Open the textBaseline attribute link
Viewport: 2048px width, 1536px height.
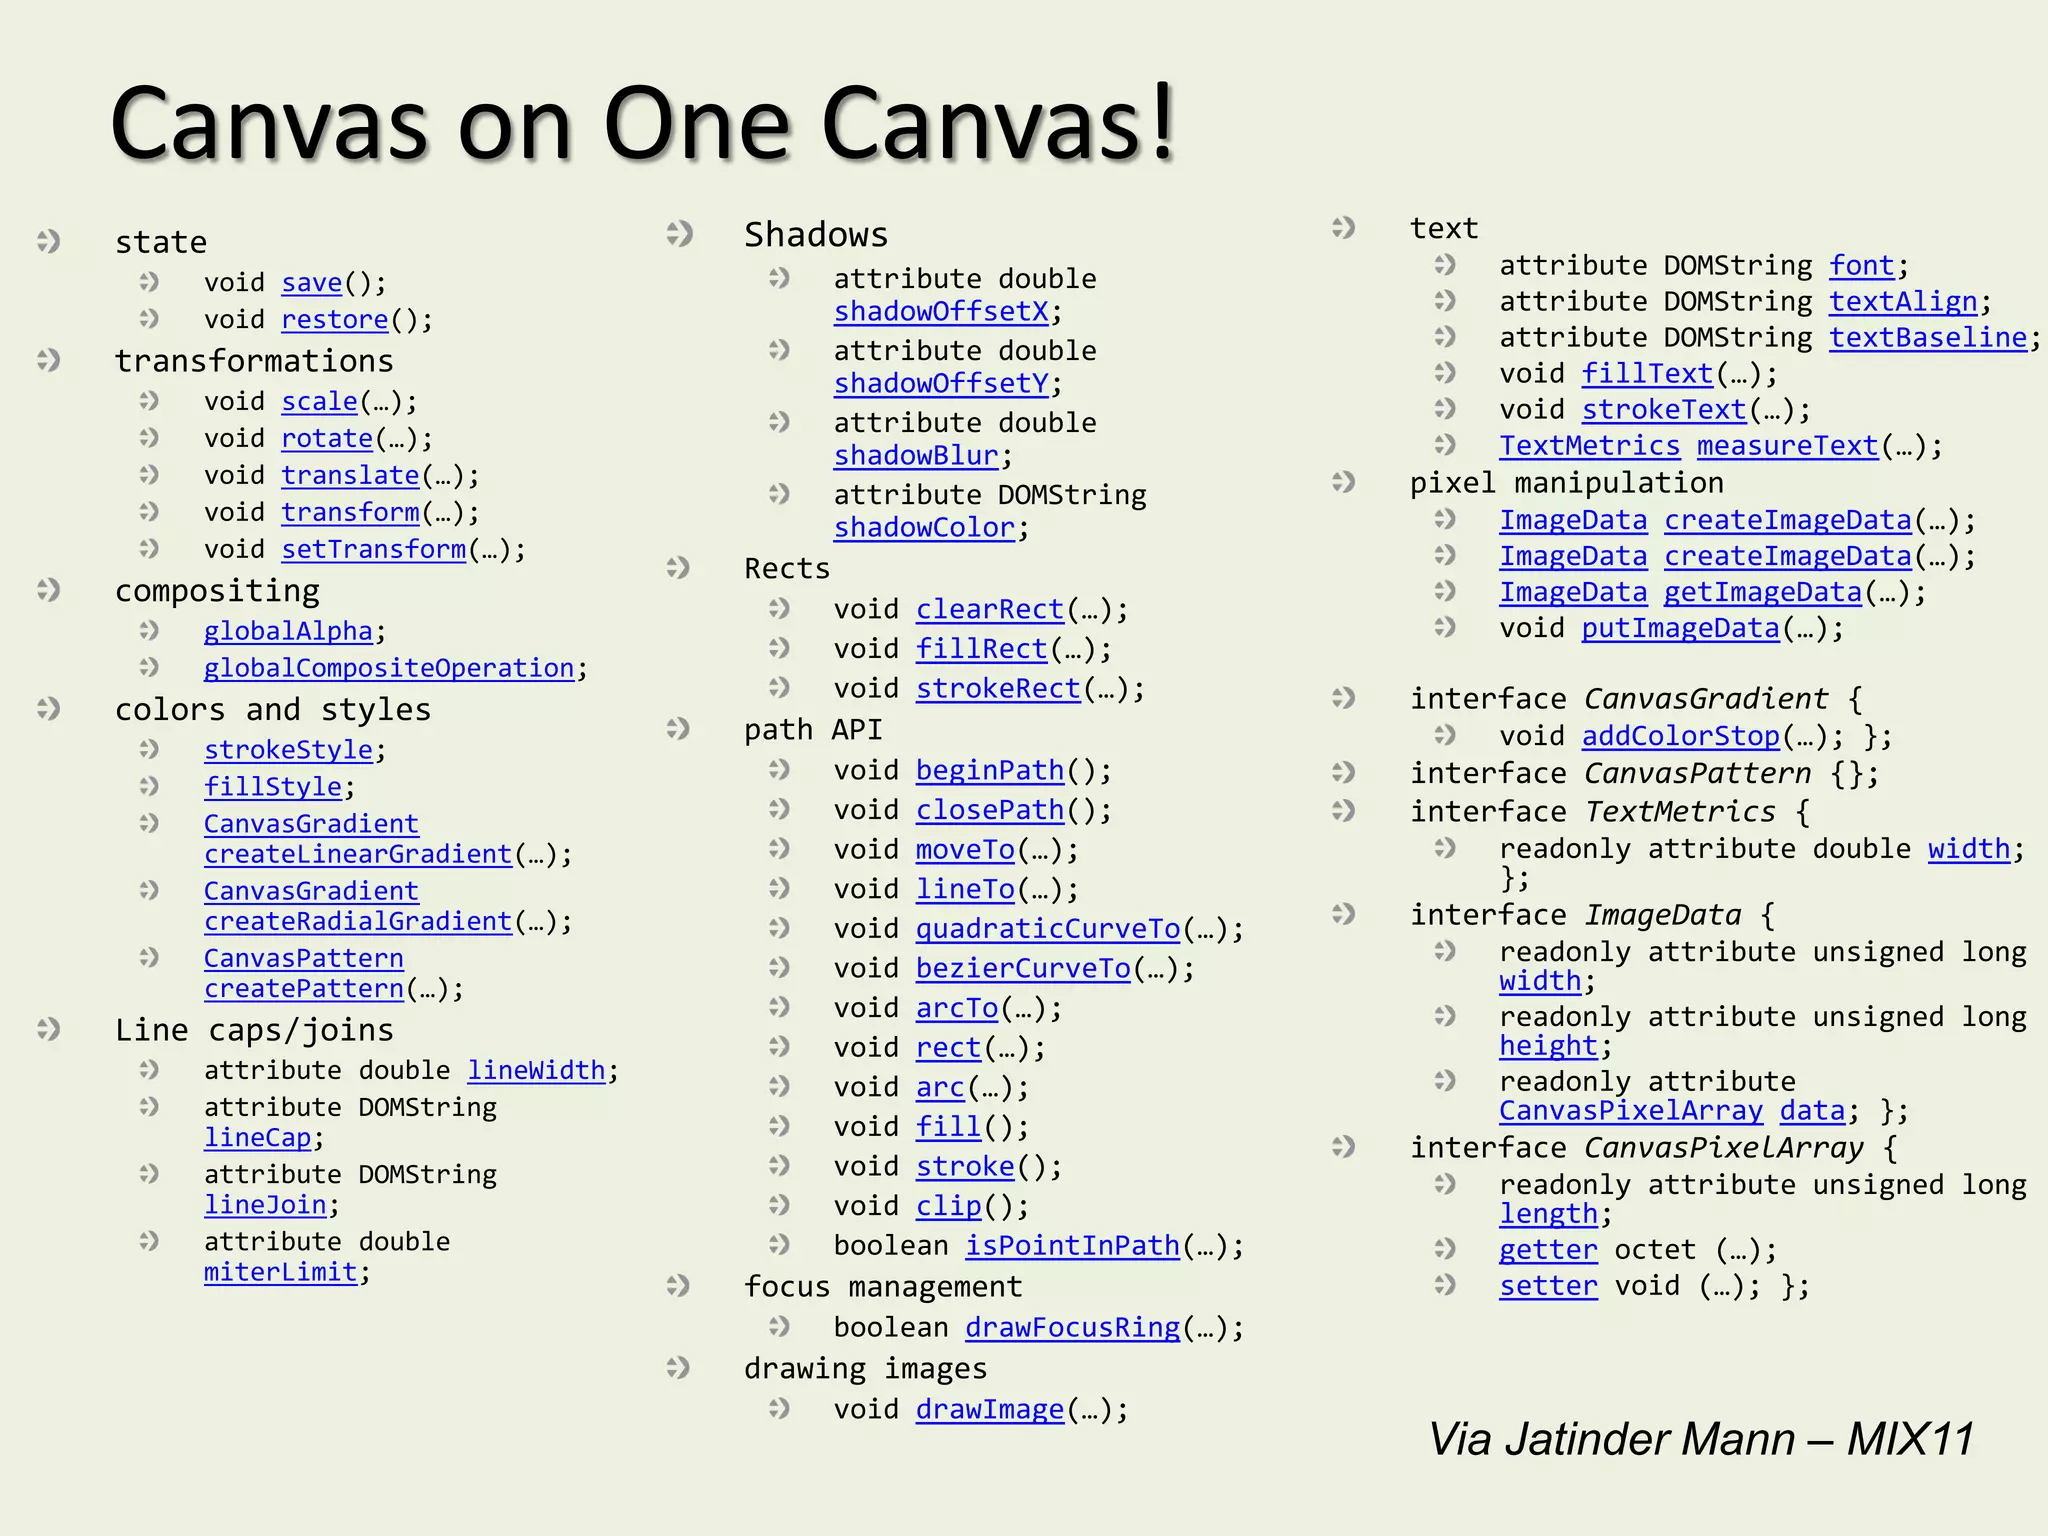pos(1927,338)
